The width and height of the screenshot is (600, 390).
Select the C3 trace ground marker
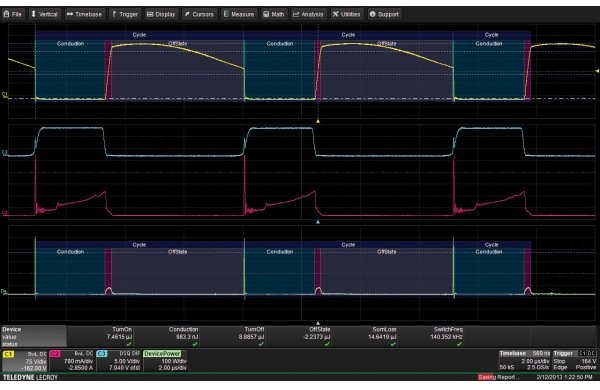pos(5,152)
